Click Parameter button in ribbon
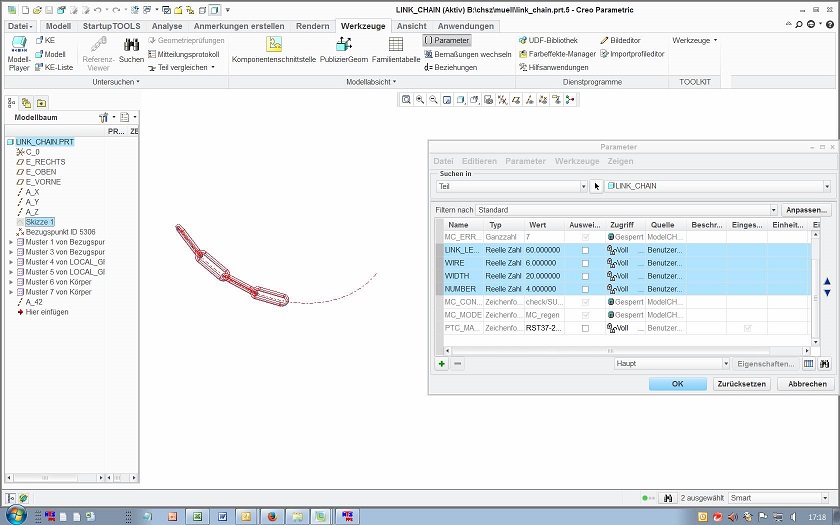Image resolution: width=840 pixels, height=525 pixels. 447,40
